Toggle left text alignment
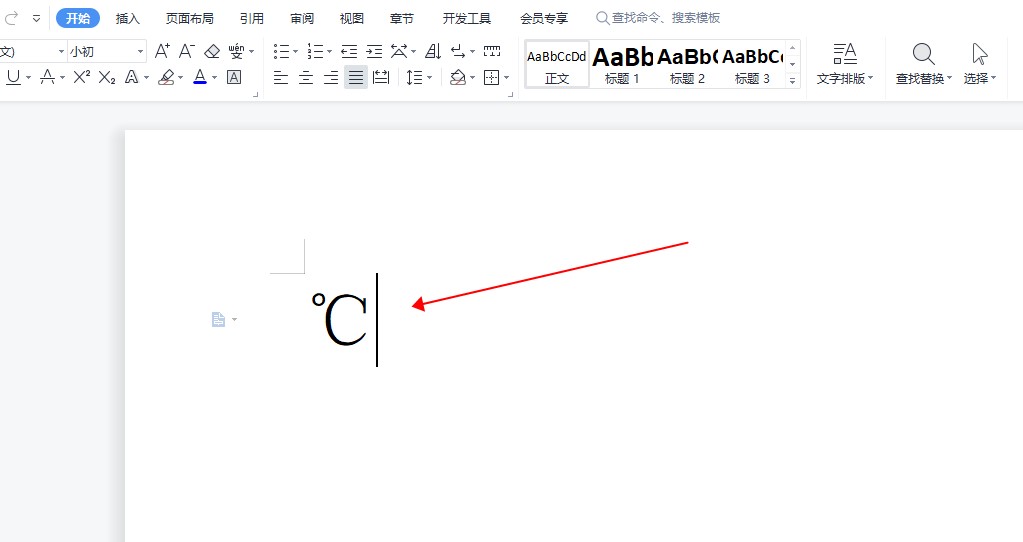 tap(281, 77)
